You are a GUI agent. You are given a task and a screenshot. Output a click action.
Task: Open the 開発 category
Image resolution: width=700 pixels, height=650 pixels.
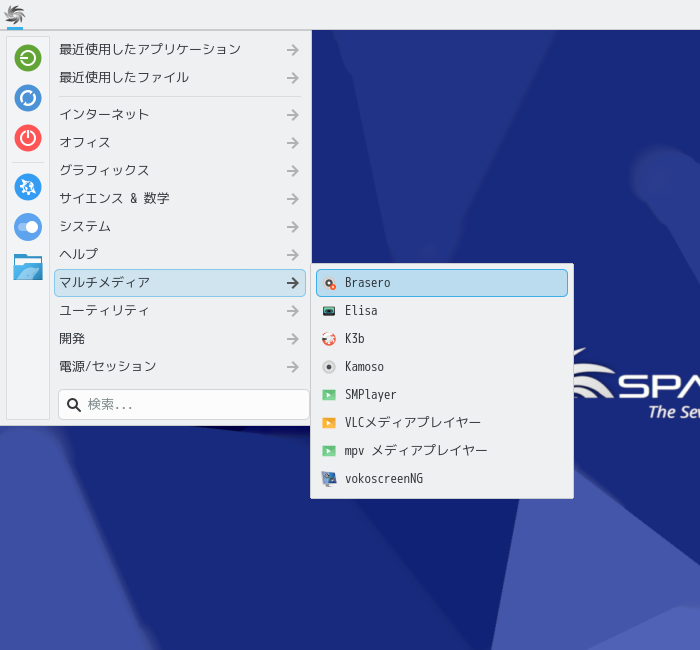click(x=180, y=339)
